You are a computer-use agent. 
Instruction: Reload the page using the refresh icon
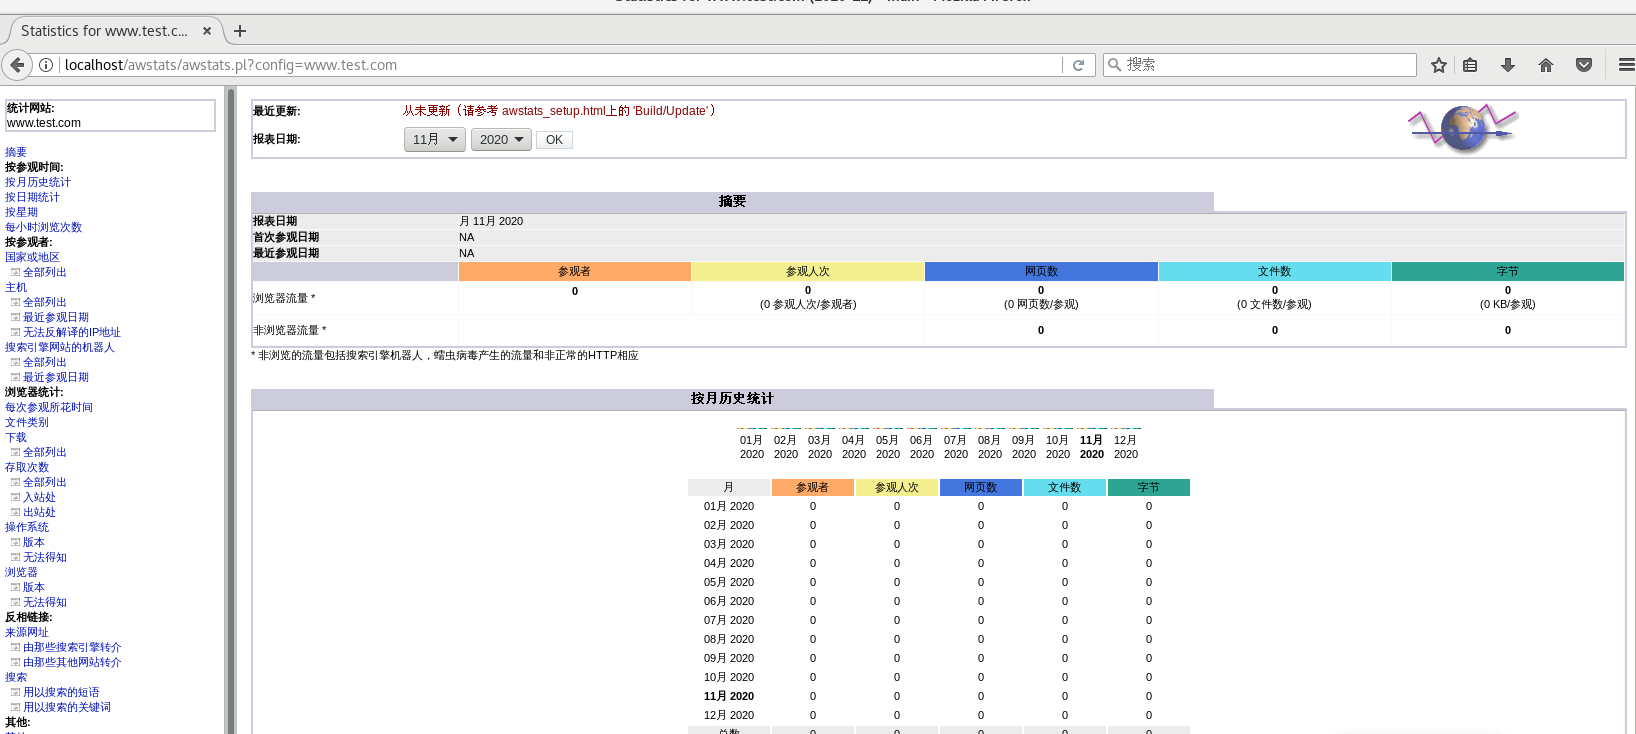tap(1078, 65)
